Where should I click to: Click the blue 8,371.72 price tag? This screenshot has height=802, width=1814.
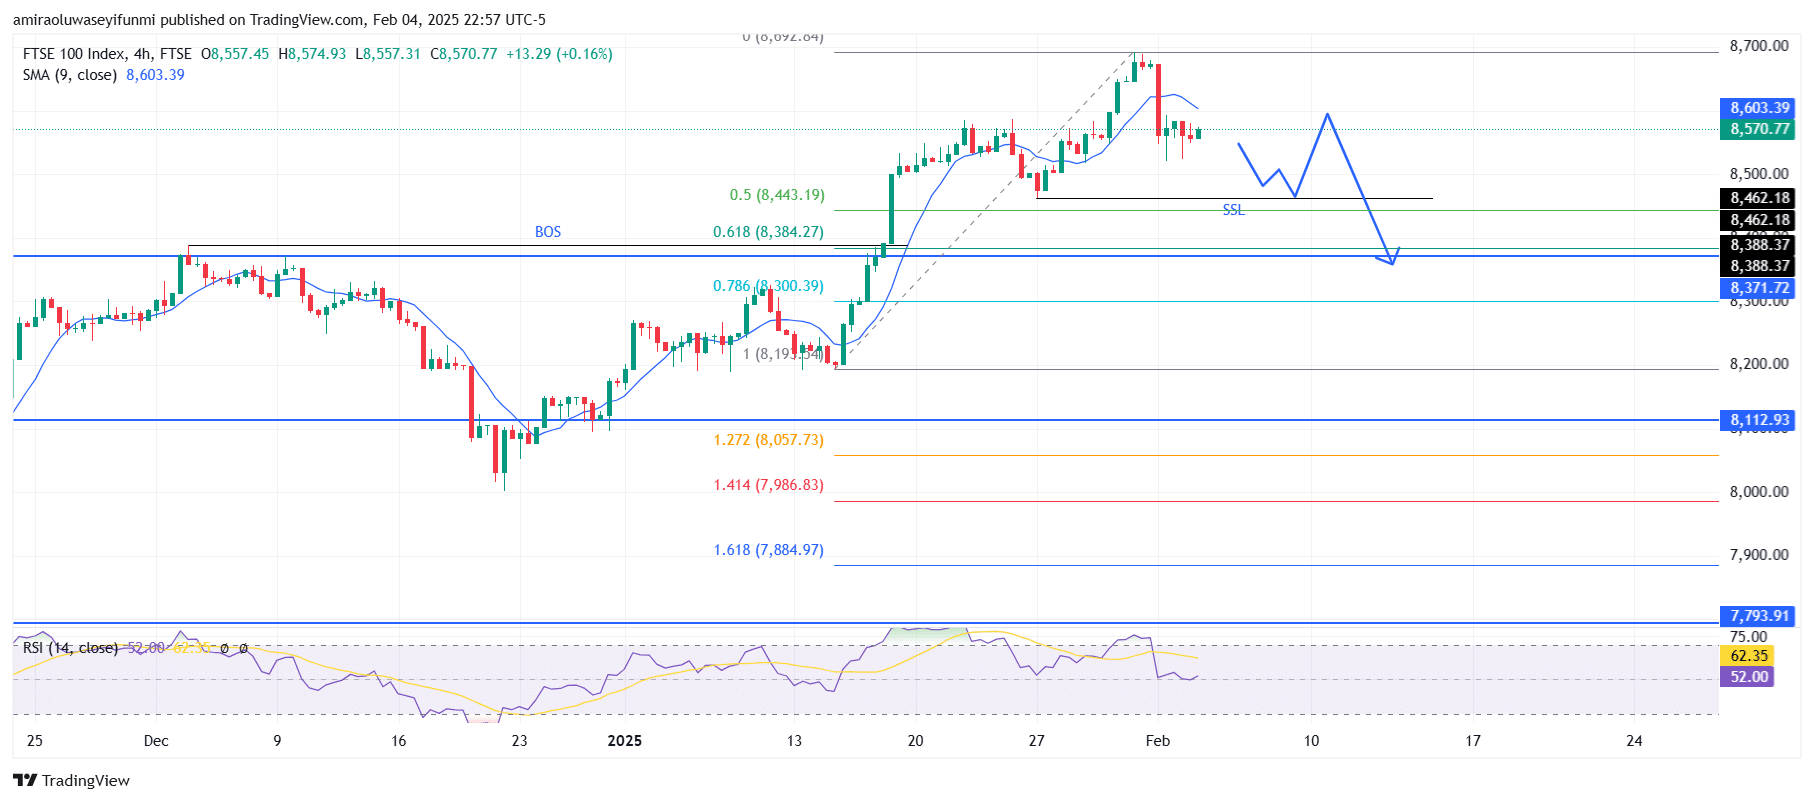click(x=1759, y=288)
